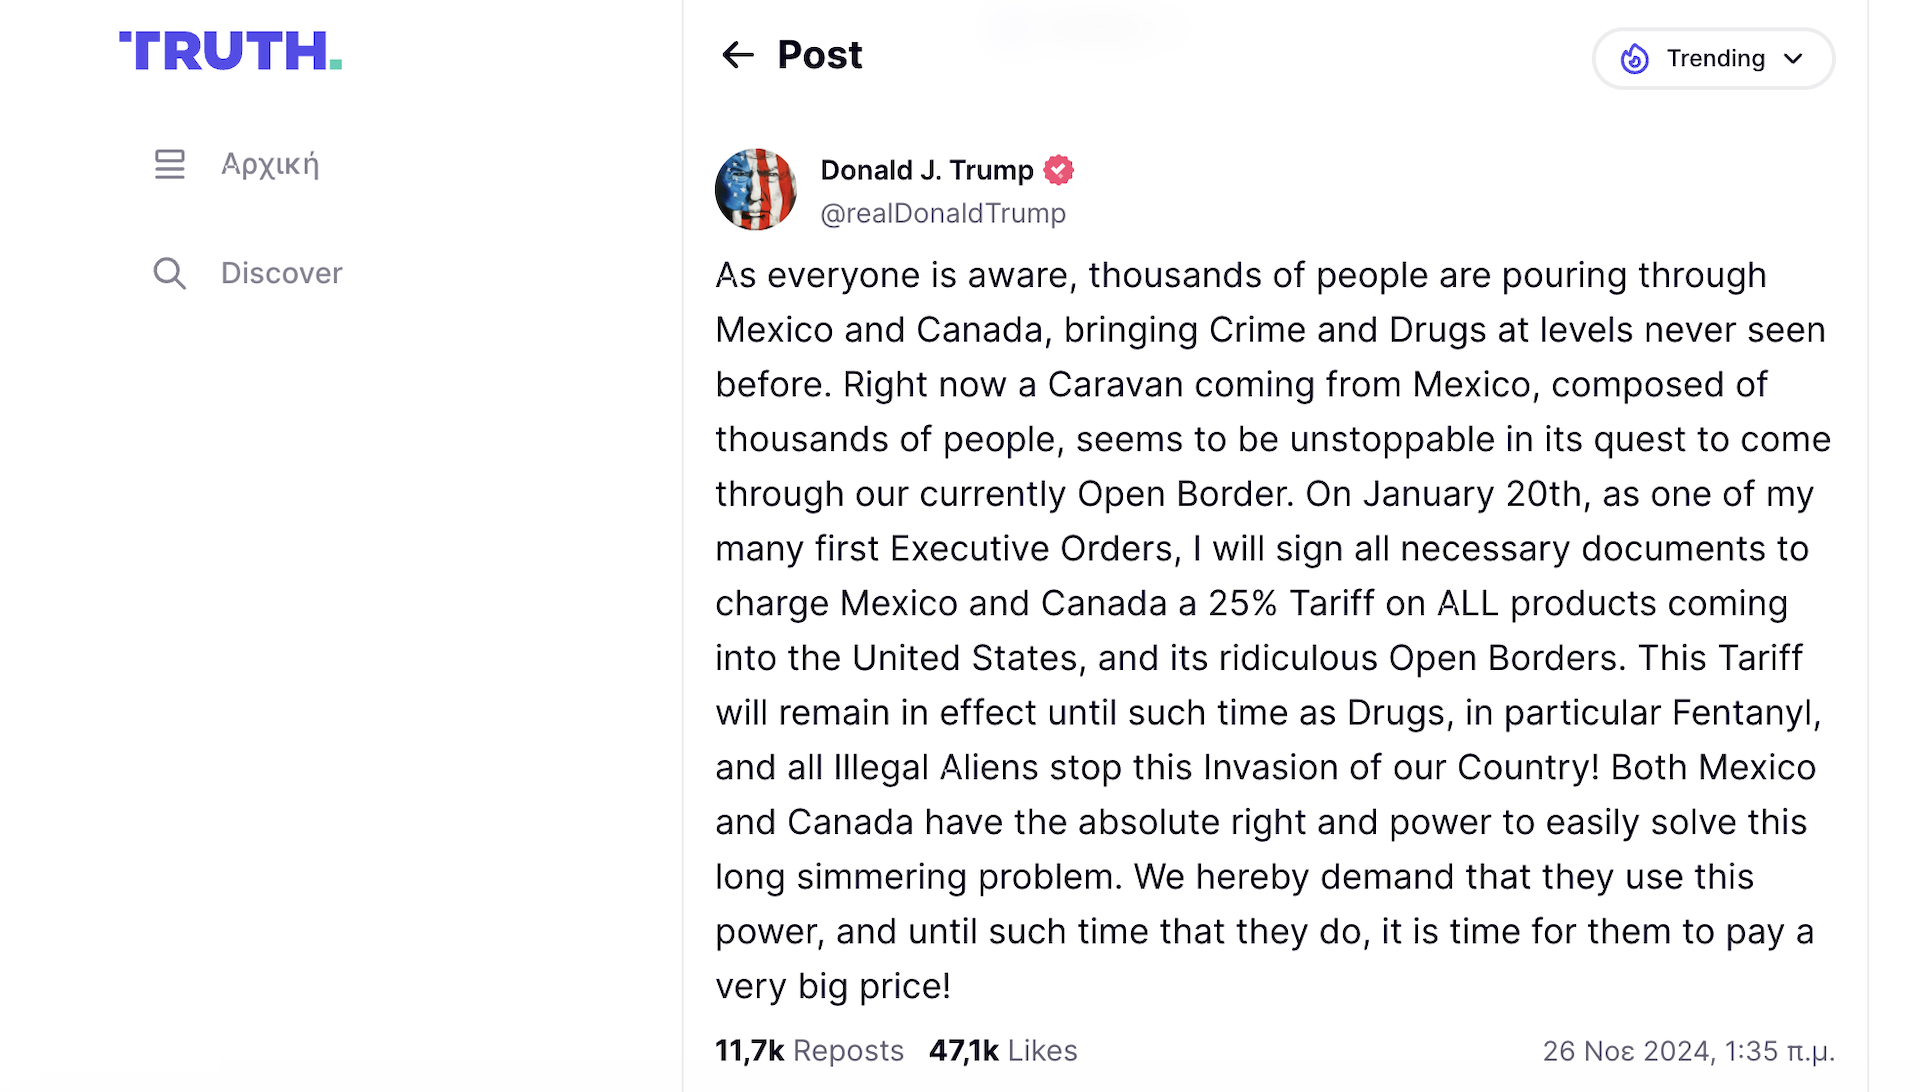Viewport: 1920px width, 1092px height.
Task: Click the 26 Νοε 2024 timestamp
Action: click(x=1688, y=1051)
